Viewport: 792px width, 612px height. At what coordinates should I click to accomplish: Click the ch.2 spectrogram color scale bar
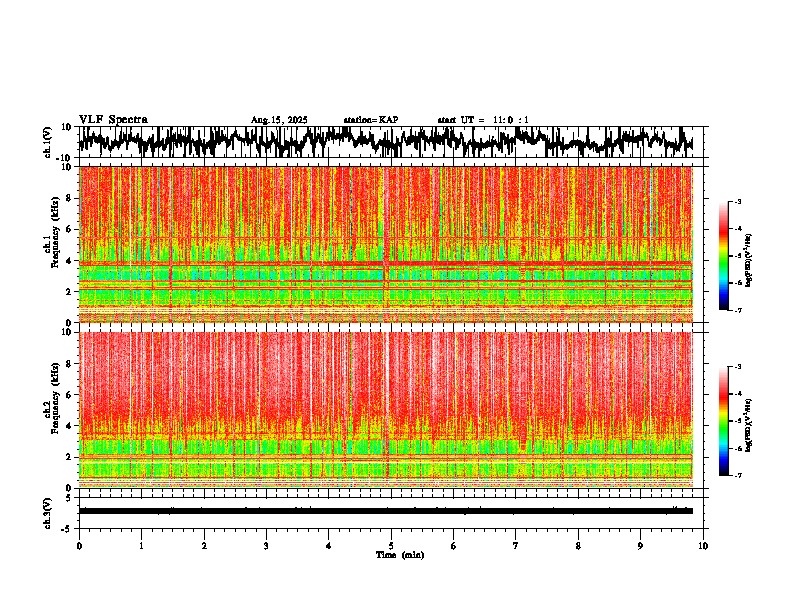[x=723, y=421]
